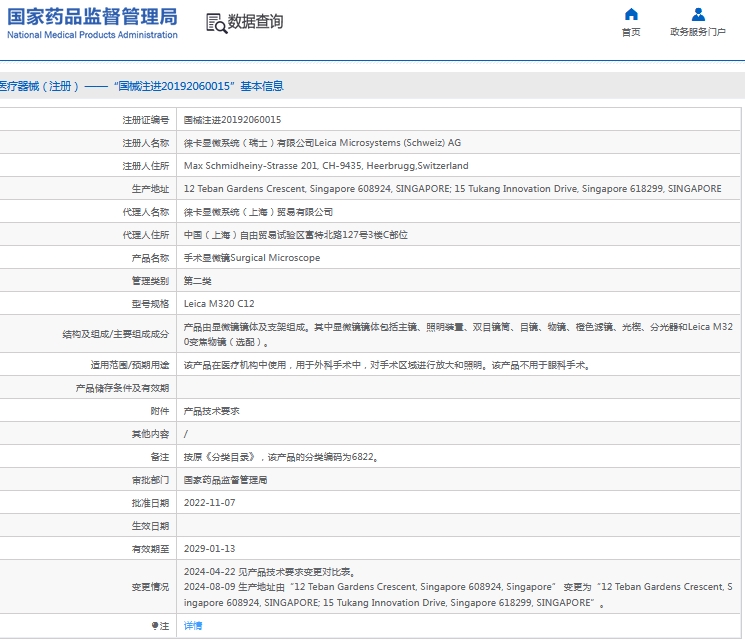
Task: Click the 变更情况 label
Action: coord(151,587)
